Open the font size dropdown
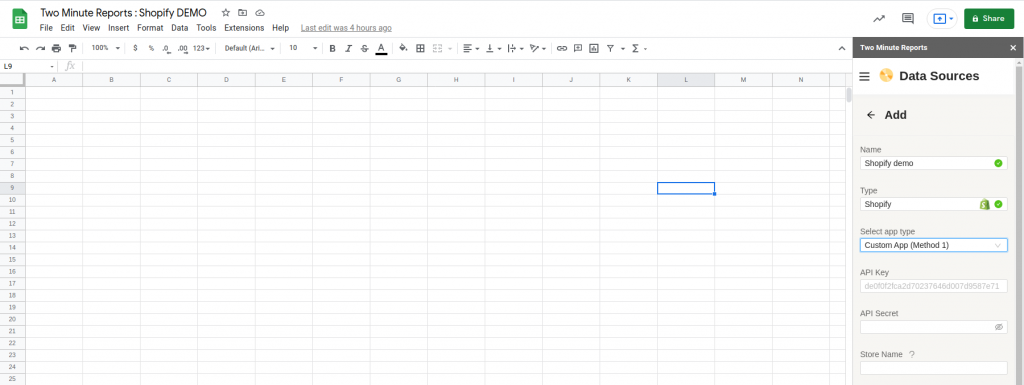The width and height of the screenshot is (1024, 385). pyautogui.click(x=304, y=48)
